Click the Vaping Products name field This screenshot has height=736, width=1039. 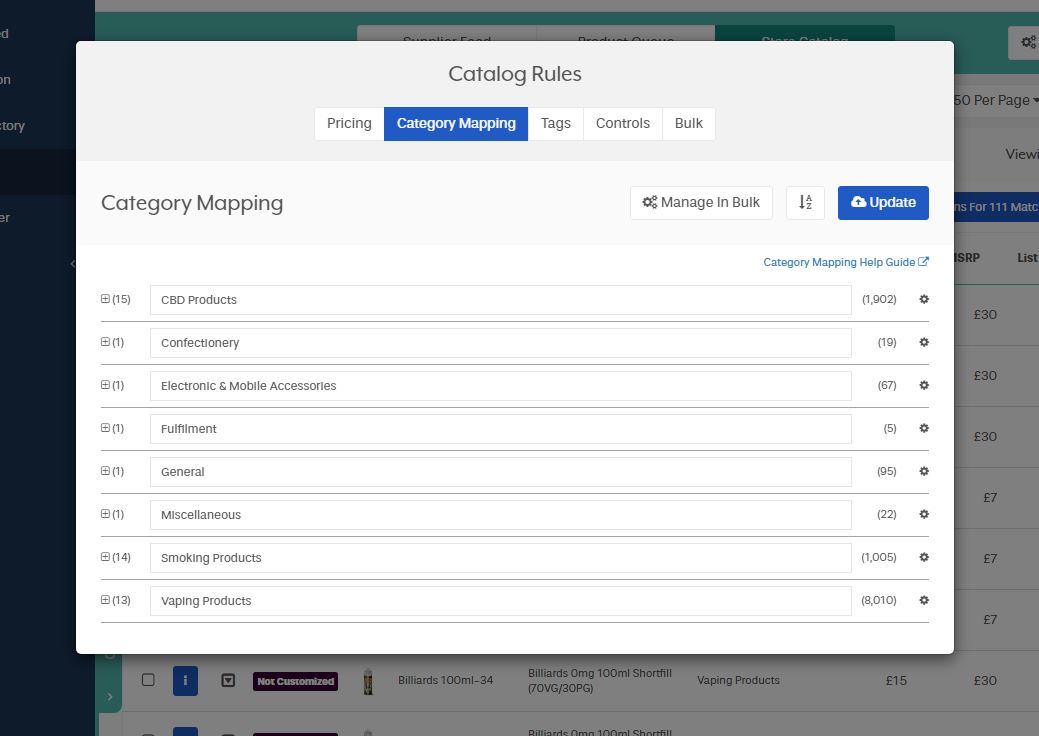coord(501,602)
